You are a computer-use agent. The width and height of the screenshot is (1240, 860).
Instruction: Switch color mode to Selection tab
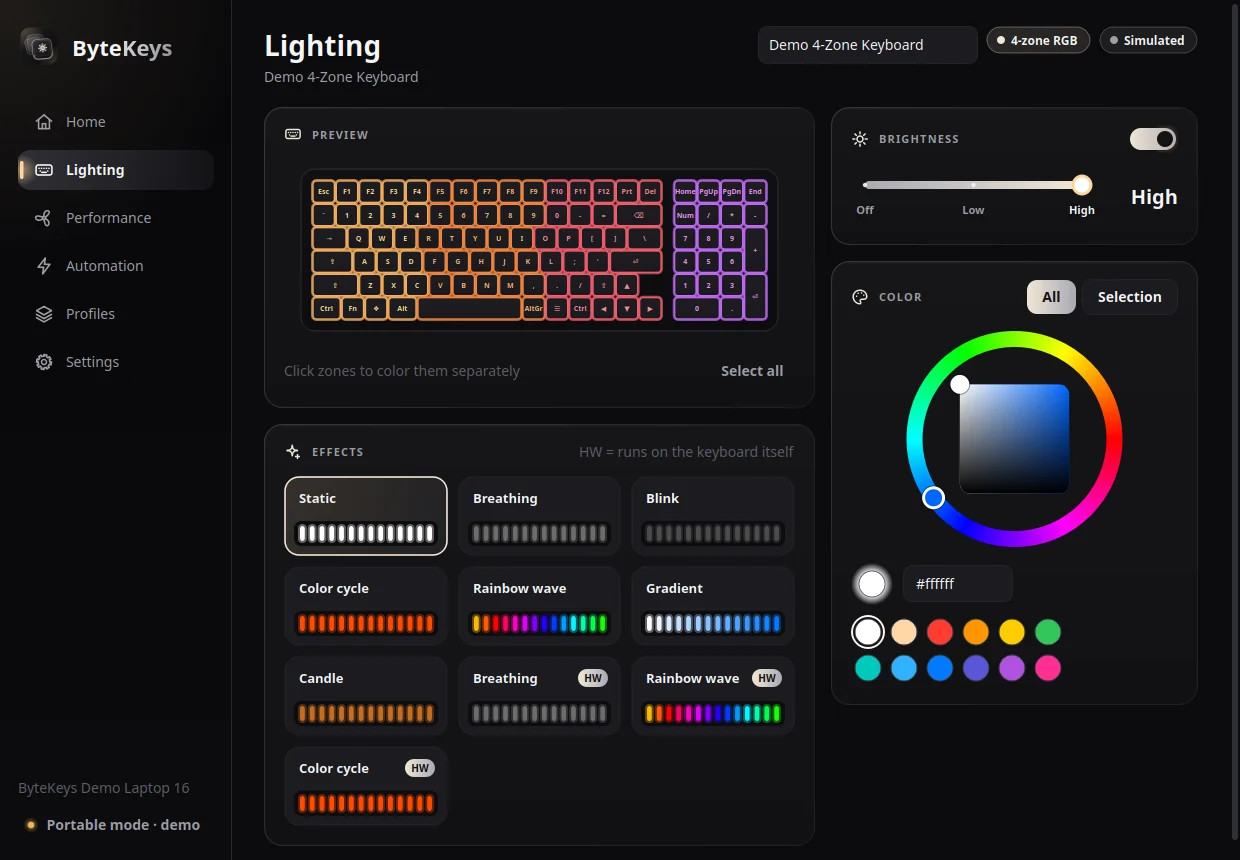pyautogui.click(x=1129, y=297)
